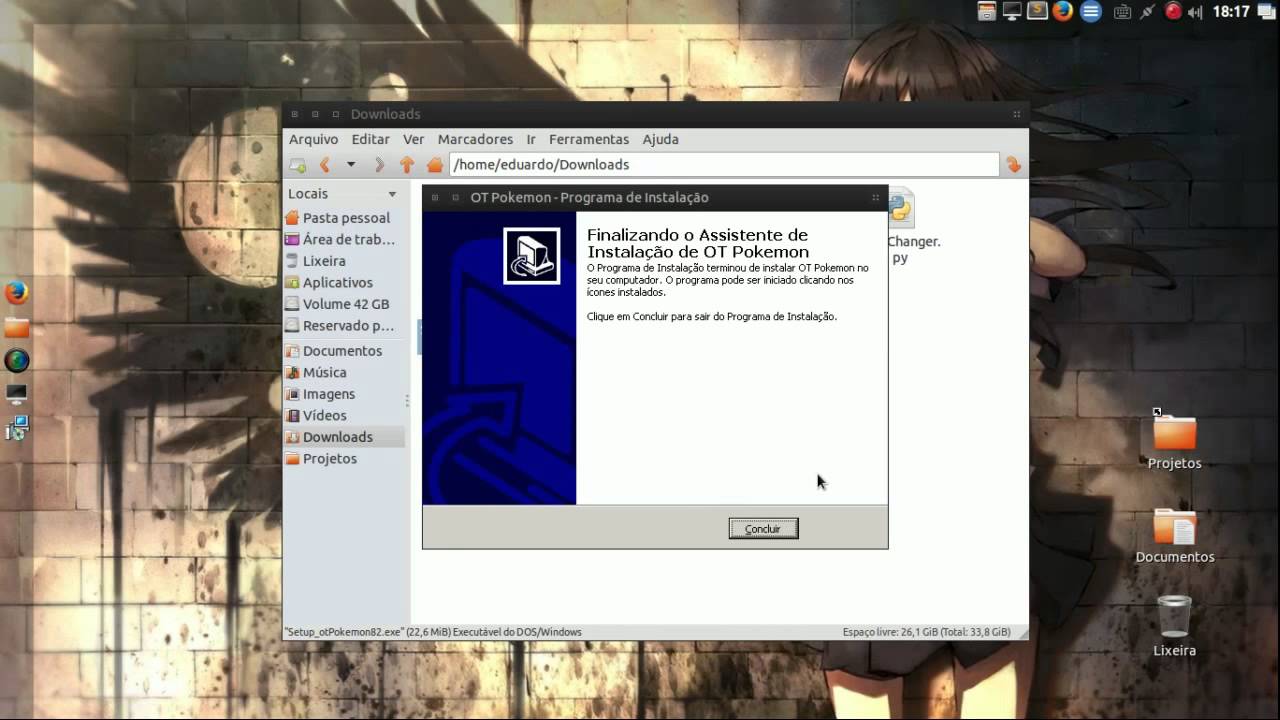Click the clock showing 18:17
Viewport: 1280px width, 720px height.
(x=1231, y=12)
